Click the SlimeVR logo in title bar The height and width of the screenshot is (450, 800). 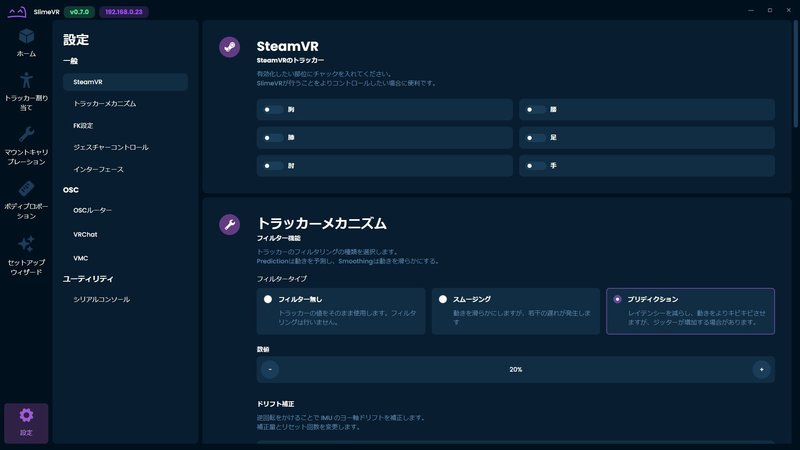coord(17,11)
